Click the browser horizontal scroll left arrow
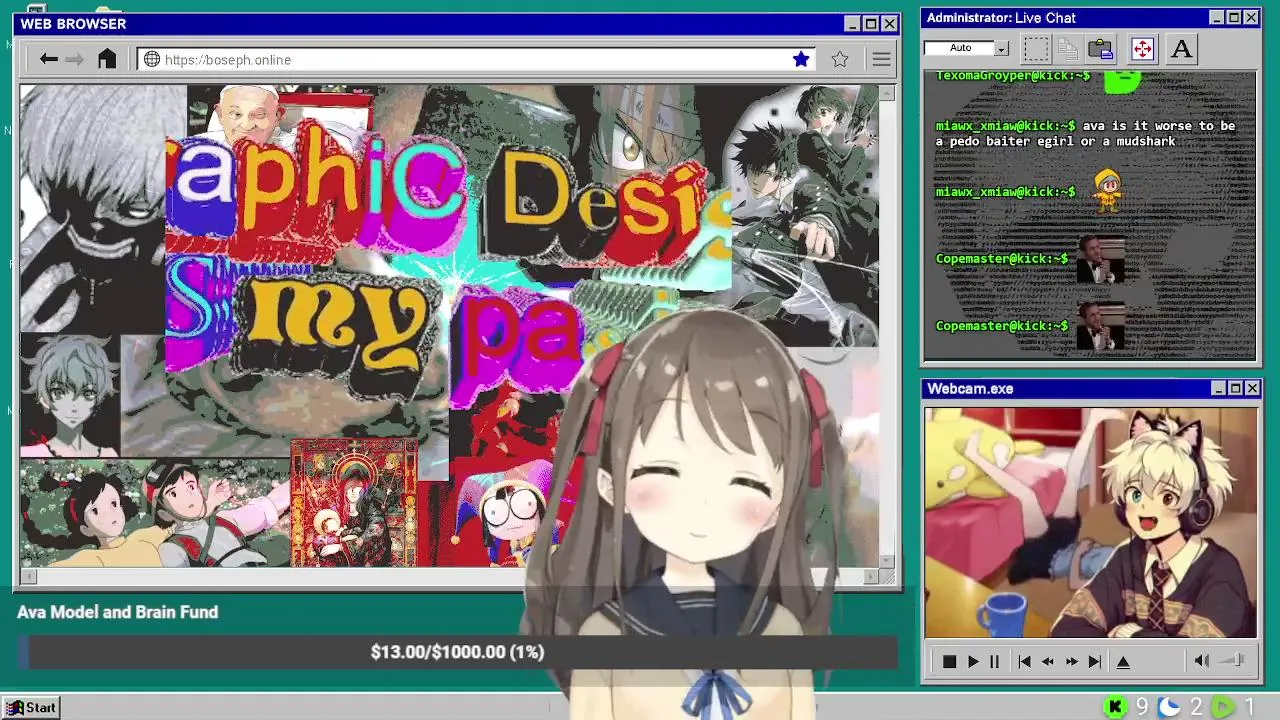The image size is (1280, 720). point(27,576)
